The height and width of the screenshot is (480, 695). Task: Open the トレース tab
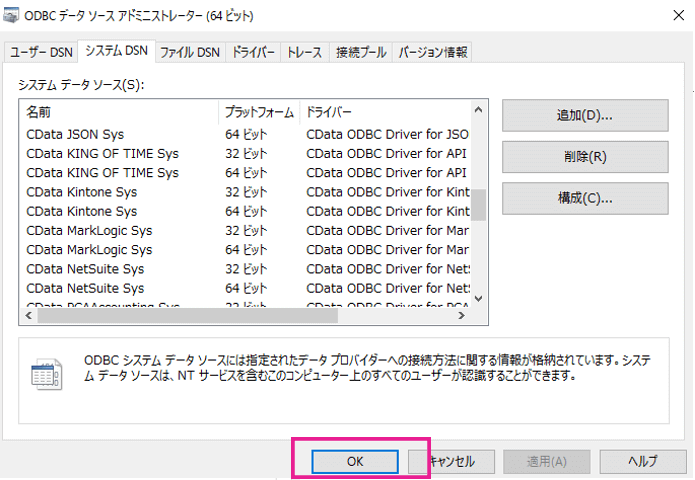tap(305, 52)
